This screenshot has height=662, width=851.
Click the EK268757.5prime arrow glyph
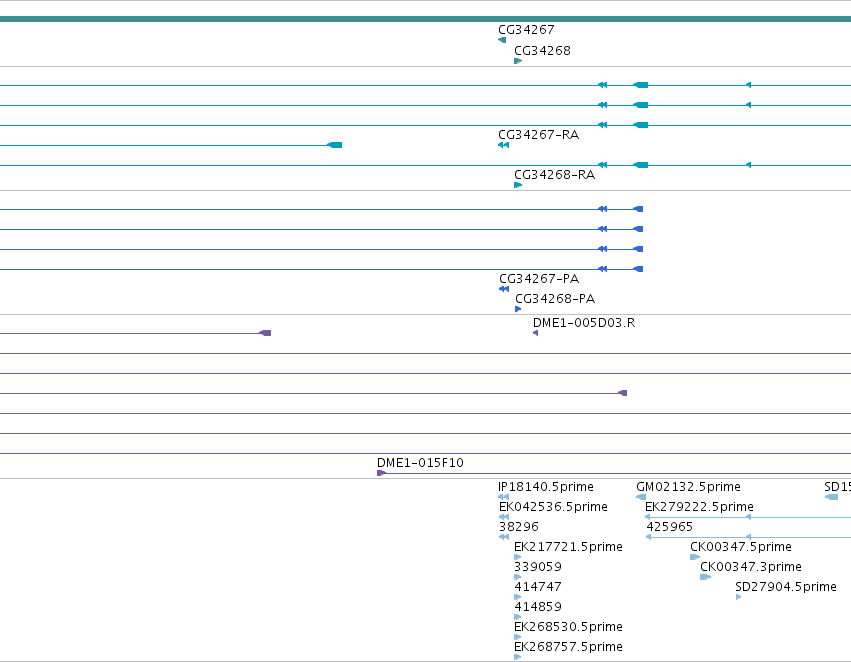[517, 657]
